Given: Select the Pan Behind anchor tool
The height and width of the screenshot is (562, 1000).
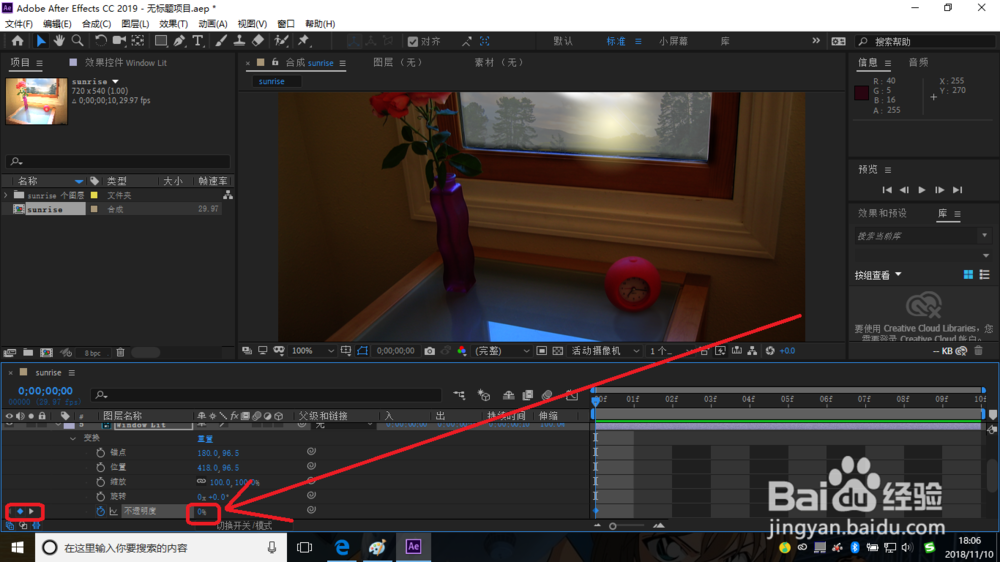Looking at the screenshot, I should 138,41.
